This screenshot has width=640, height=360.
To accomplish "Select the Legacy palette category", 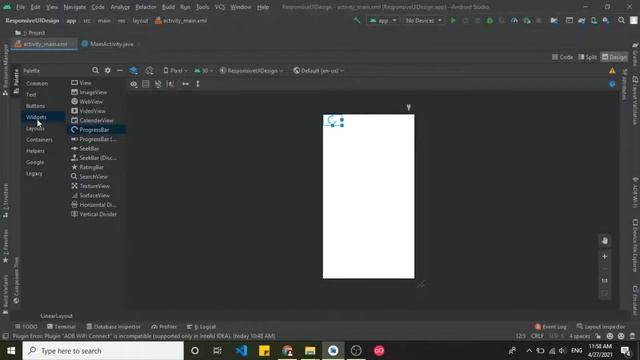I will tap(34, 173).
